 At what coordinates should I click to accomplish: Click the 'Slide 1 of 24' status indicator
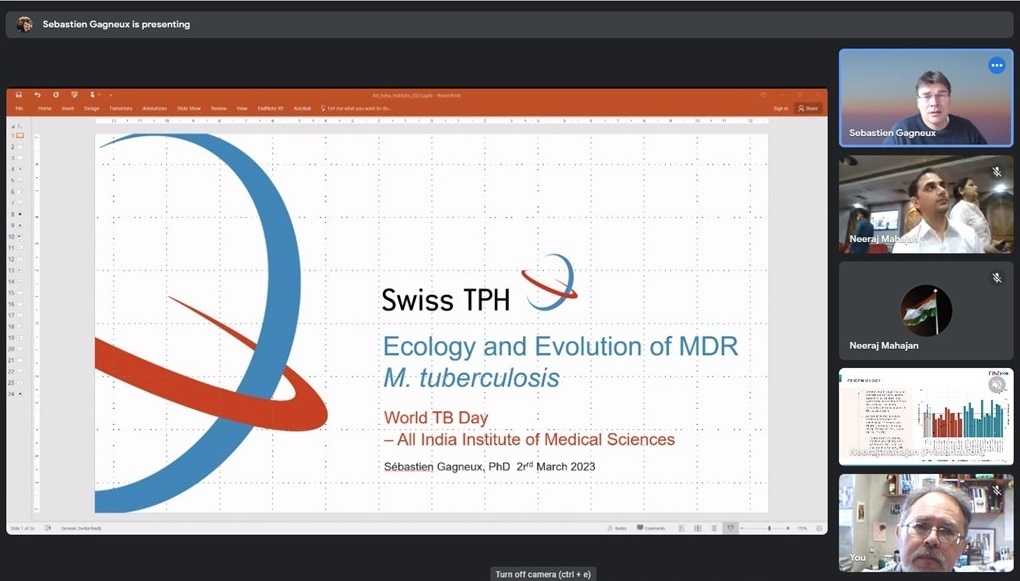(23, 528)
